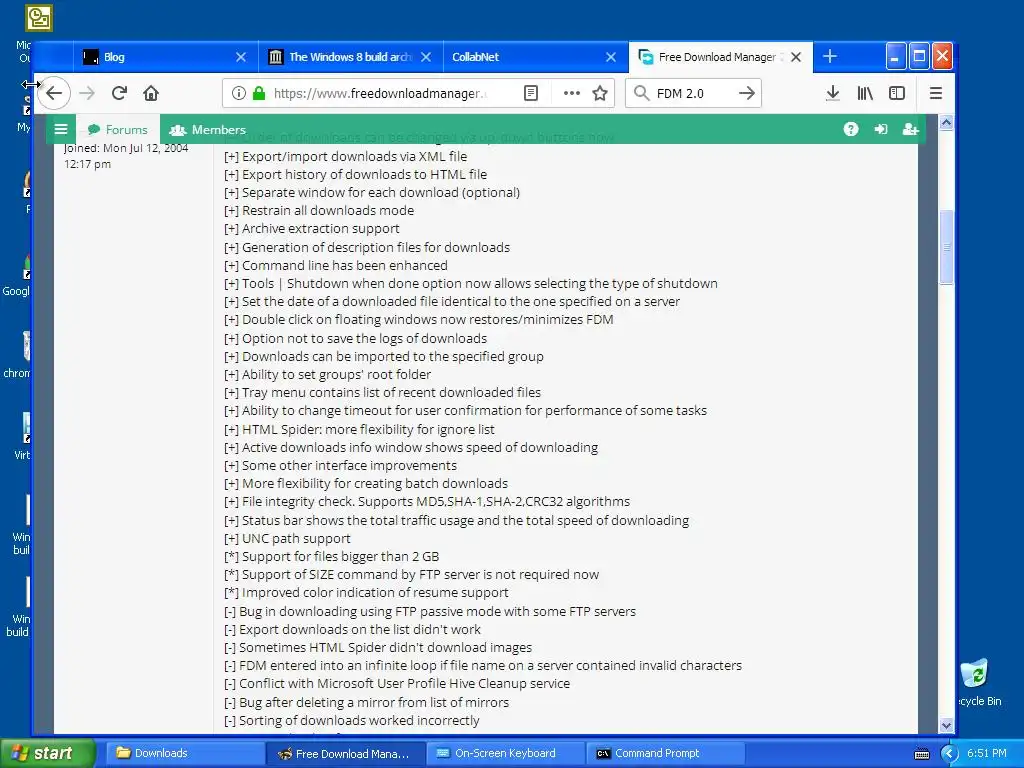Screen dimensions: 1024x768
Task: Open the forum FAQ help icon
Action: [x=850, y=129]
